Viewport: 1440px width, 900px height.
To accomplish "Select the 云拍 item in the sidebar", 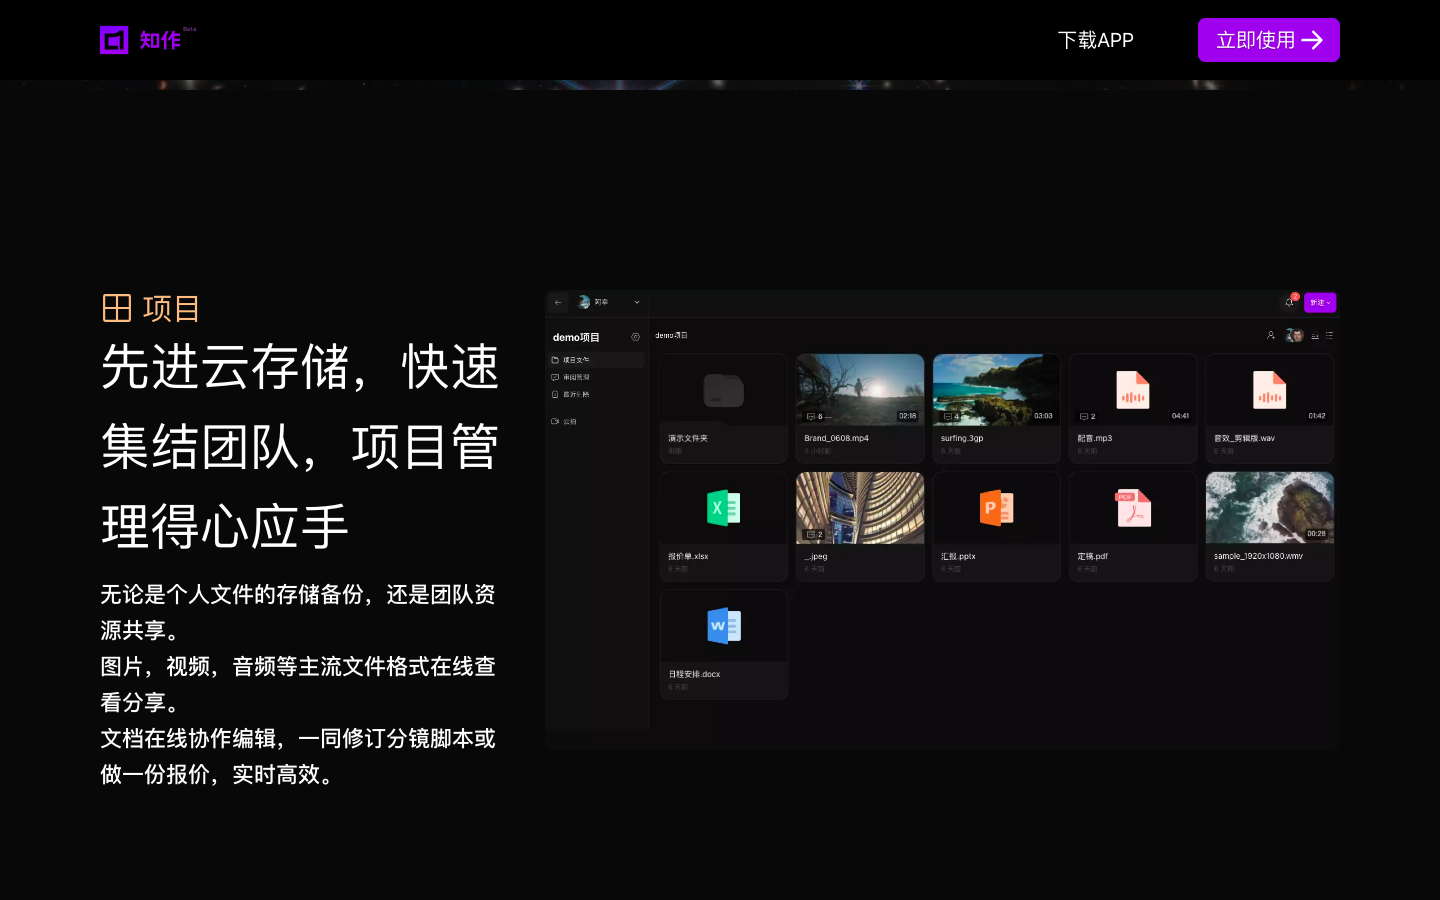I will [x=570, y=421].
